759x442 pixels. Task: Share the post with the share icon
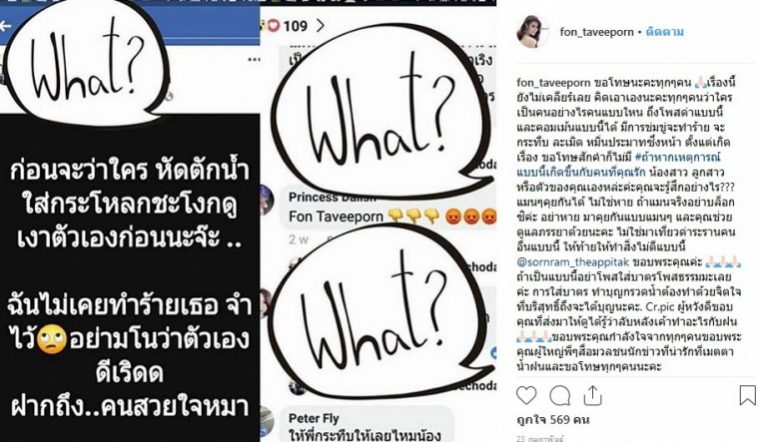(x=592, y=396)
